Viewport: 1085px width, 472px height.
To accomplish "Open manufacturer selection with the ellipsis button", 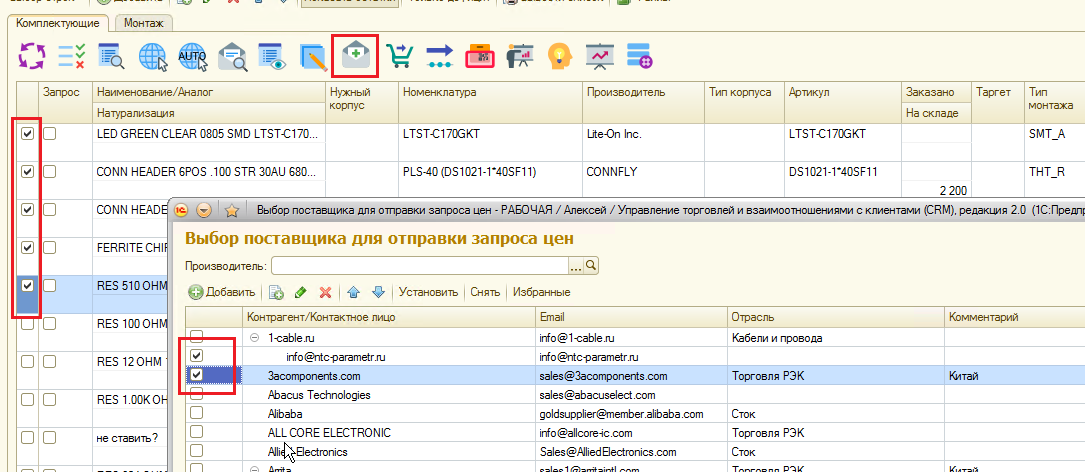I will tap(575, 265).
